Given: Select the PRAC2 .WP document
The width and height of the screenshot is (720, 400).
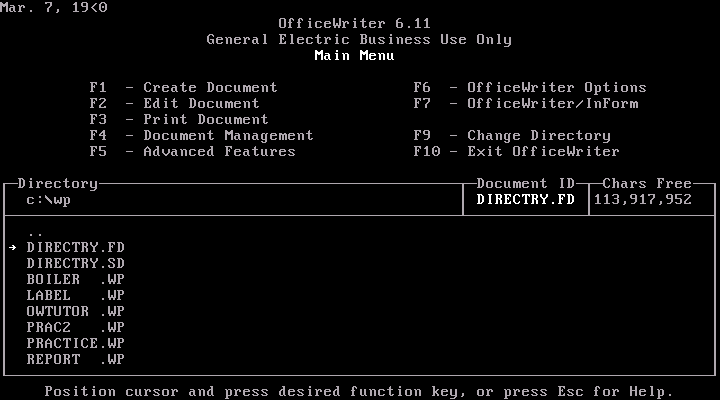Looking at the screenshot, I should pos(75,327).
